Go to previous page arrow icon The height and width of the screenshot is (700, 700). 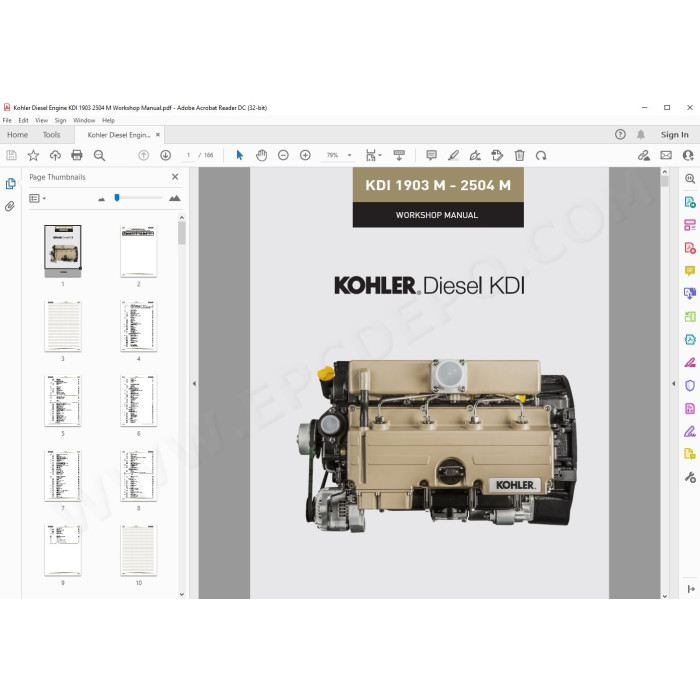coord(143,155)
